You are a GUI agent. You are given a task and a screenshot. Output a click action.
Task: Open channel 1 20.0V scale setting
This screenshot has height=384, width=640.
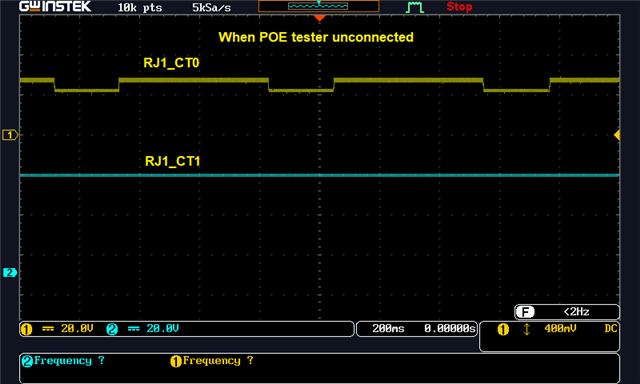(x=77, y=329)
